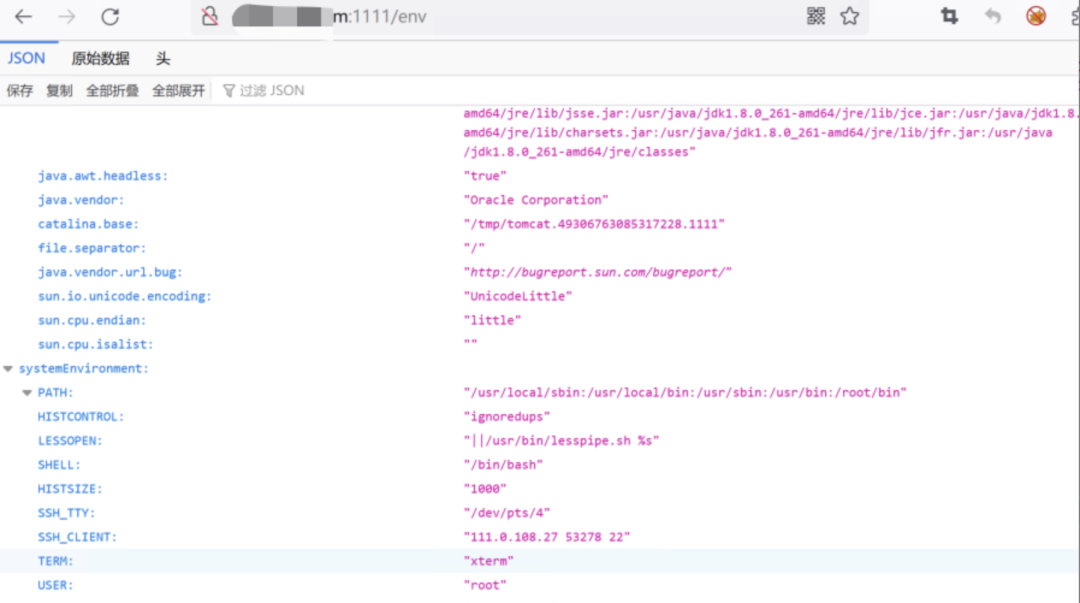Click the "Oracle Corporation" value
The image size is (1080, 603).
(x=536, y=200)
